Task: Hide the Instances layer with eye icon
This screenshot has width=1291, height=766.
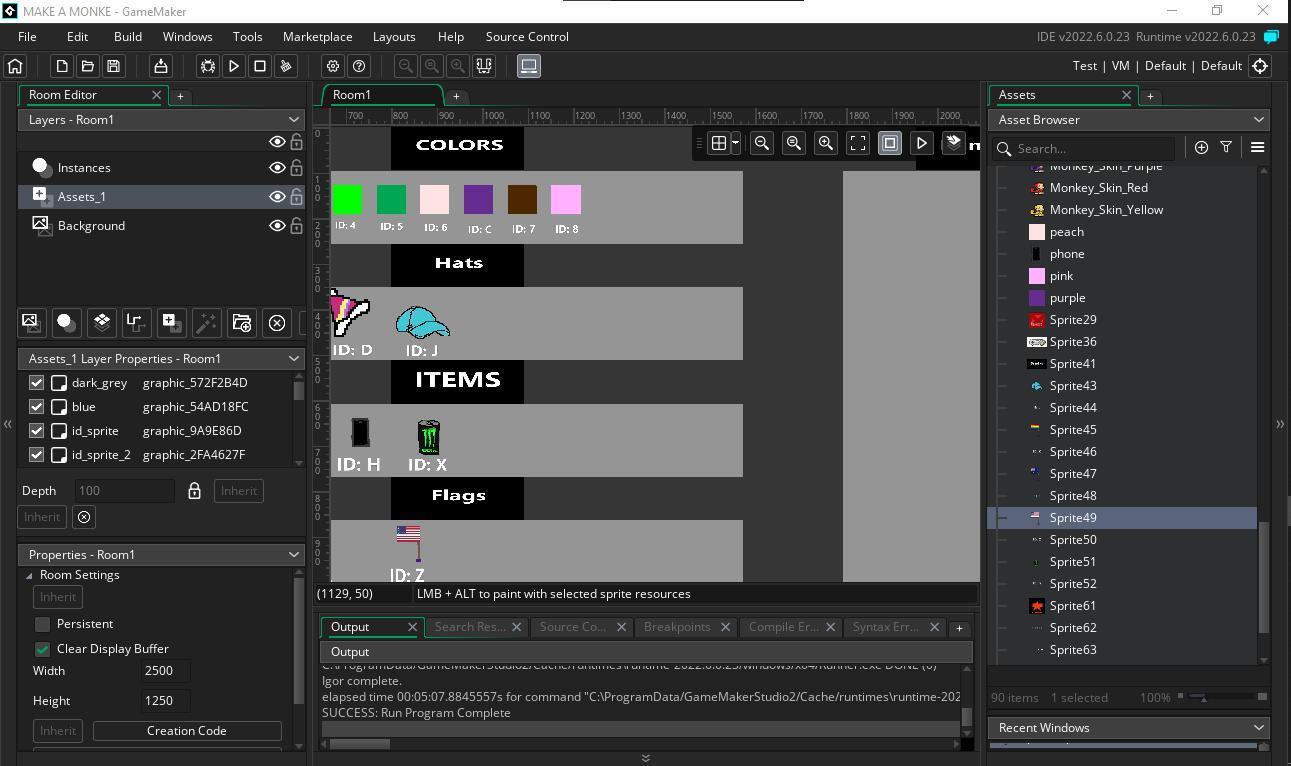Action: [277, 168]
